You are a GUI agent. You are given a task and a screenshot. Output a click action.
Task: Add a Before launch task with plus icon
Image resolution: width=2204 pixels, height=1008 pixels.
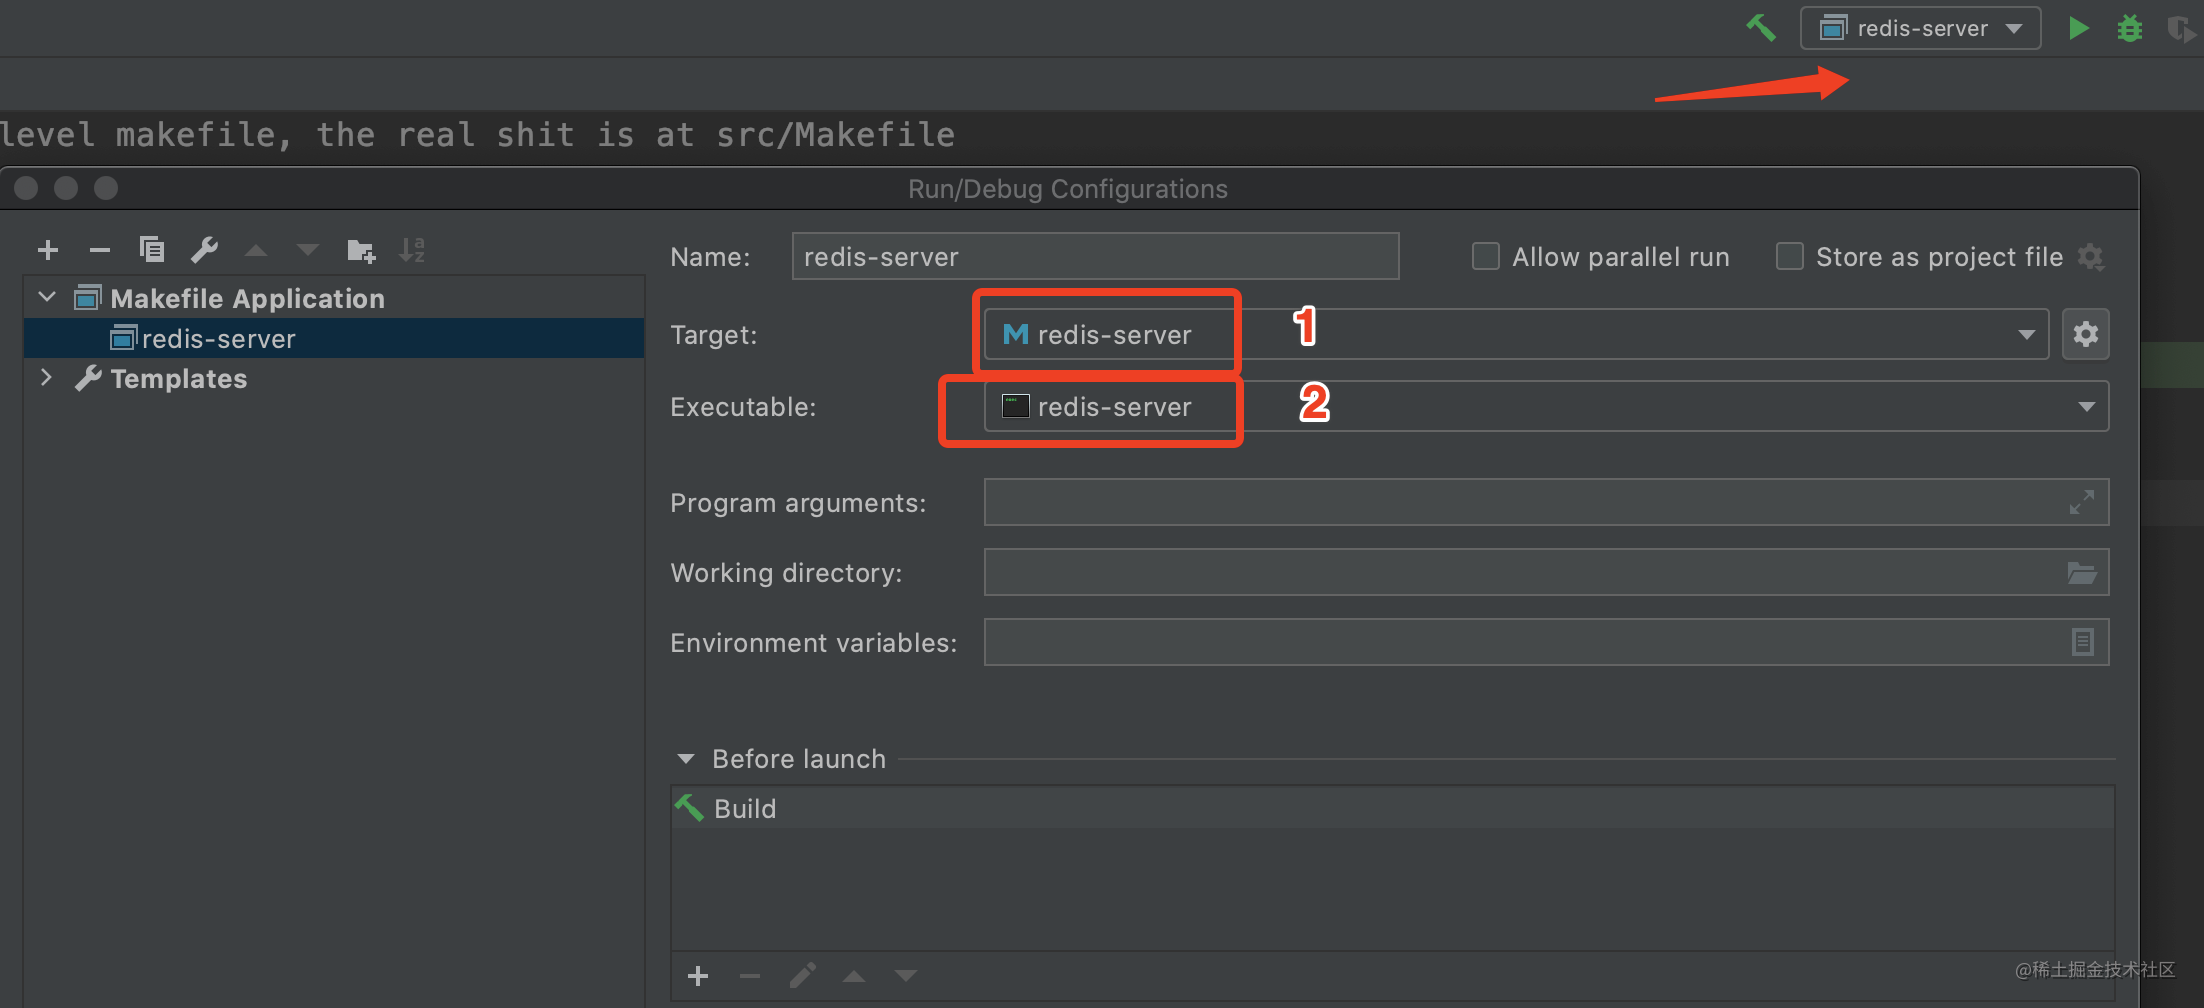coord(698,976)
